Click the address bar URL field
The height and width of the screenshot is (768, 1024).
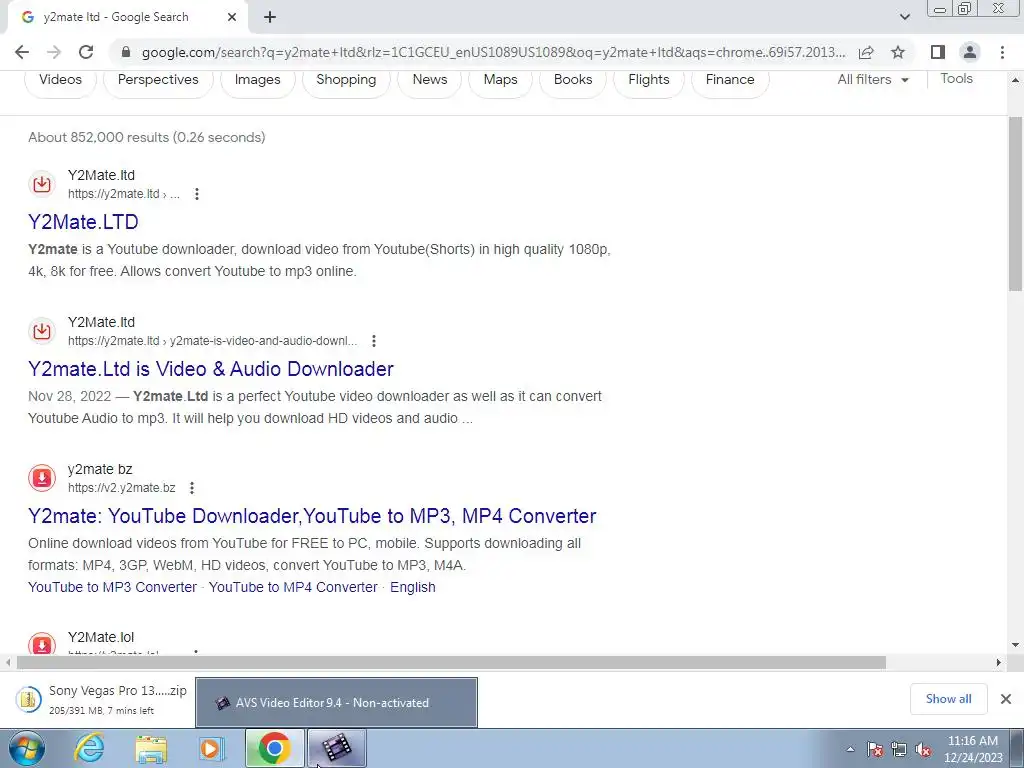[x=493, y=52]
